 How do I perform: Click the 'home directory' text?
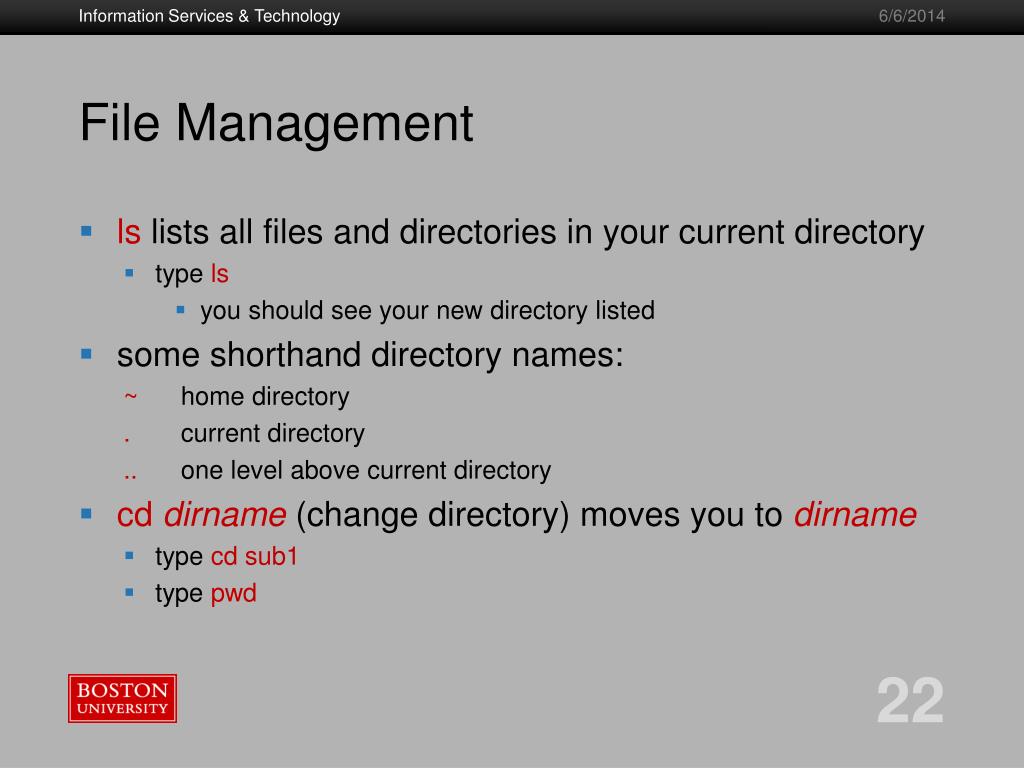[x=265, y=397]
